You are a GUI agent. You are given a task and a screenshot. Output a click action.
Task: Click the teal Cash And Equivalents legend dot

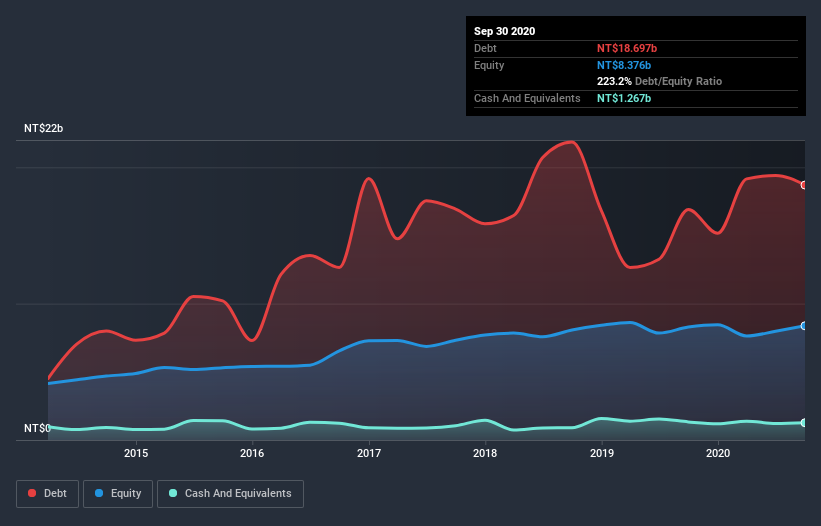[173, 493]
